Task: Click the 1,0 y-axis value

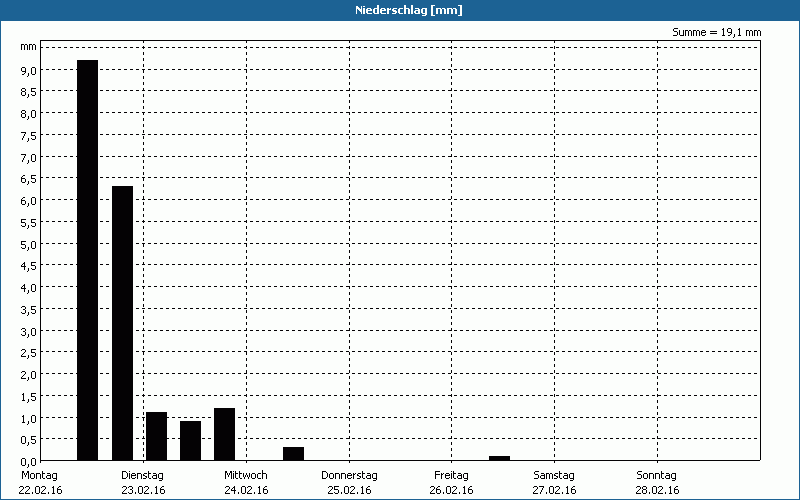Action: (x=29, y=419)
